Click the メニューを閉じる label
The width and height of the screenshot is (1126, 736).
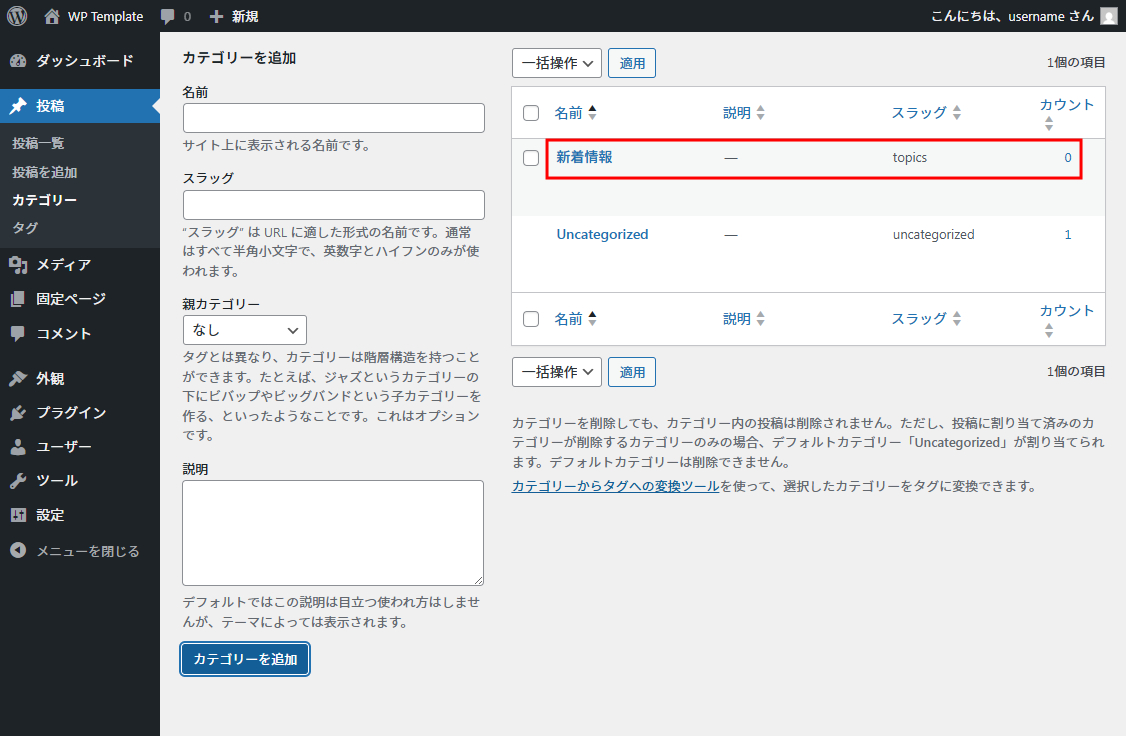(88, 551)
